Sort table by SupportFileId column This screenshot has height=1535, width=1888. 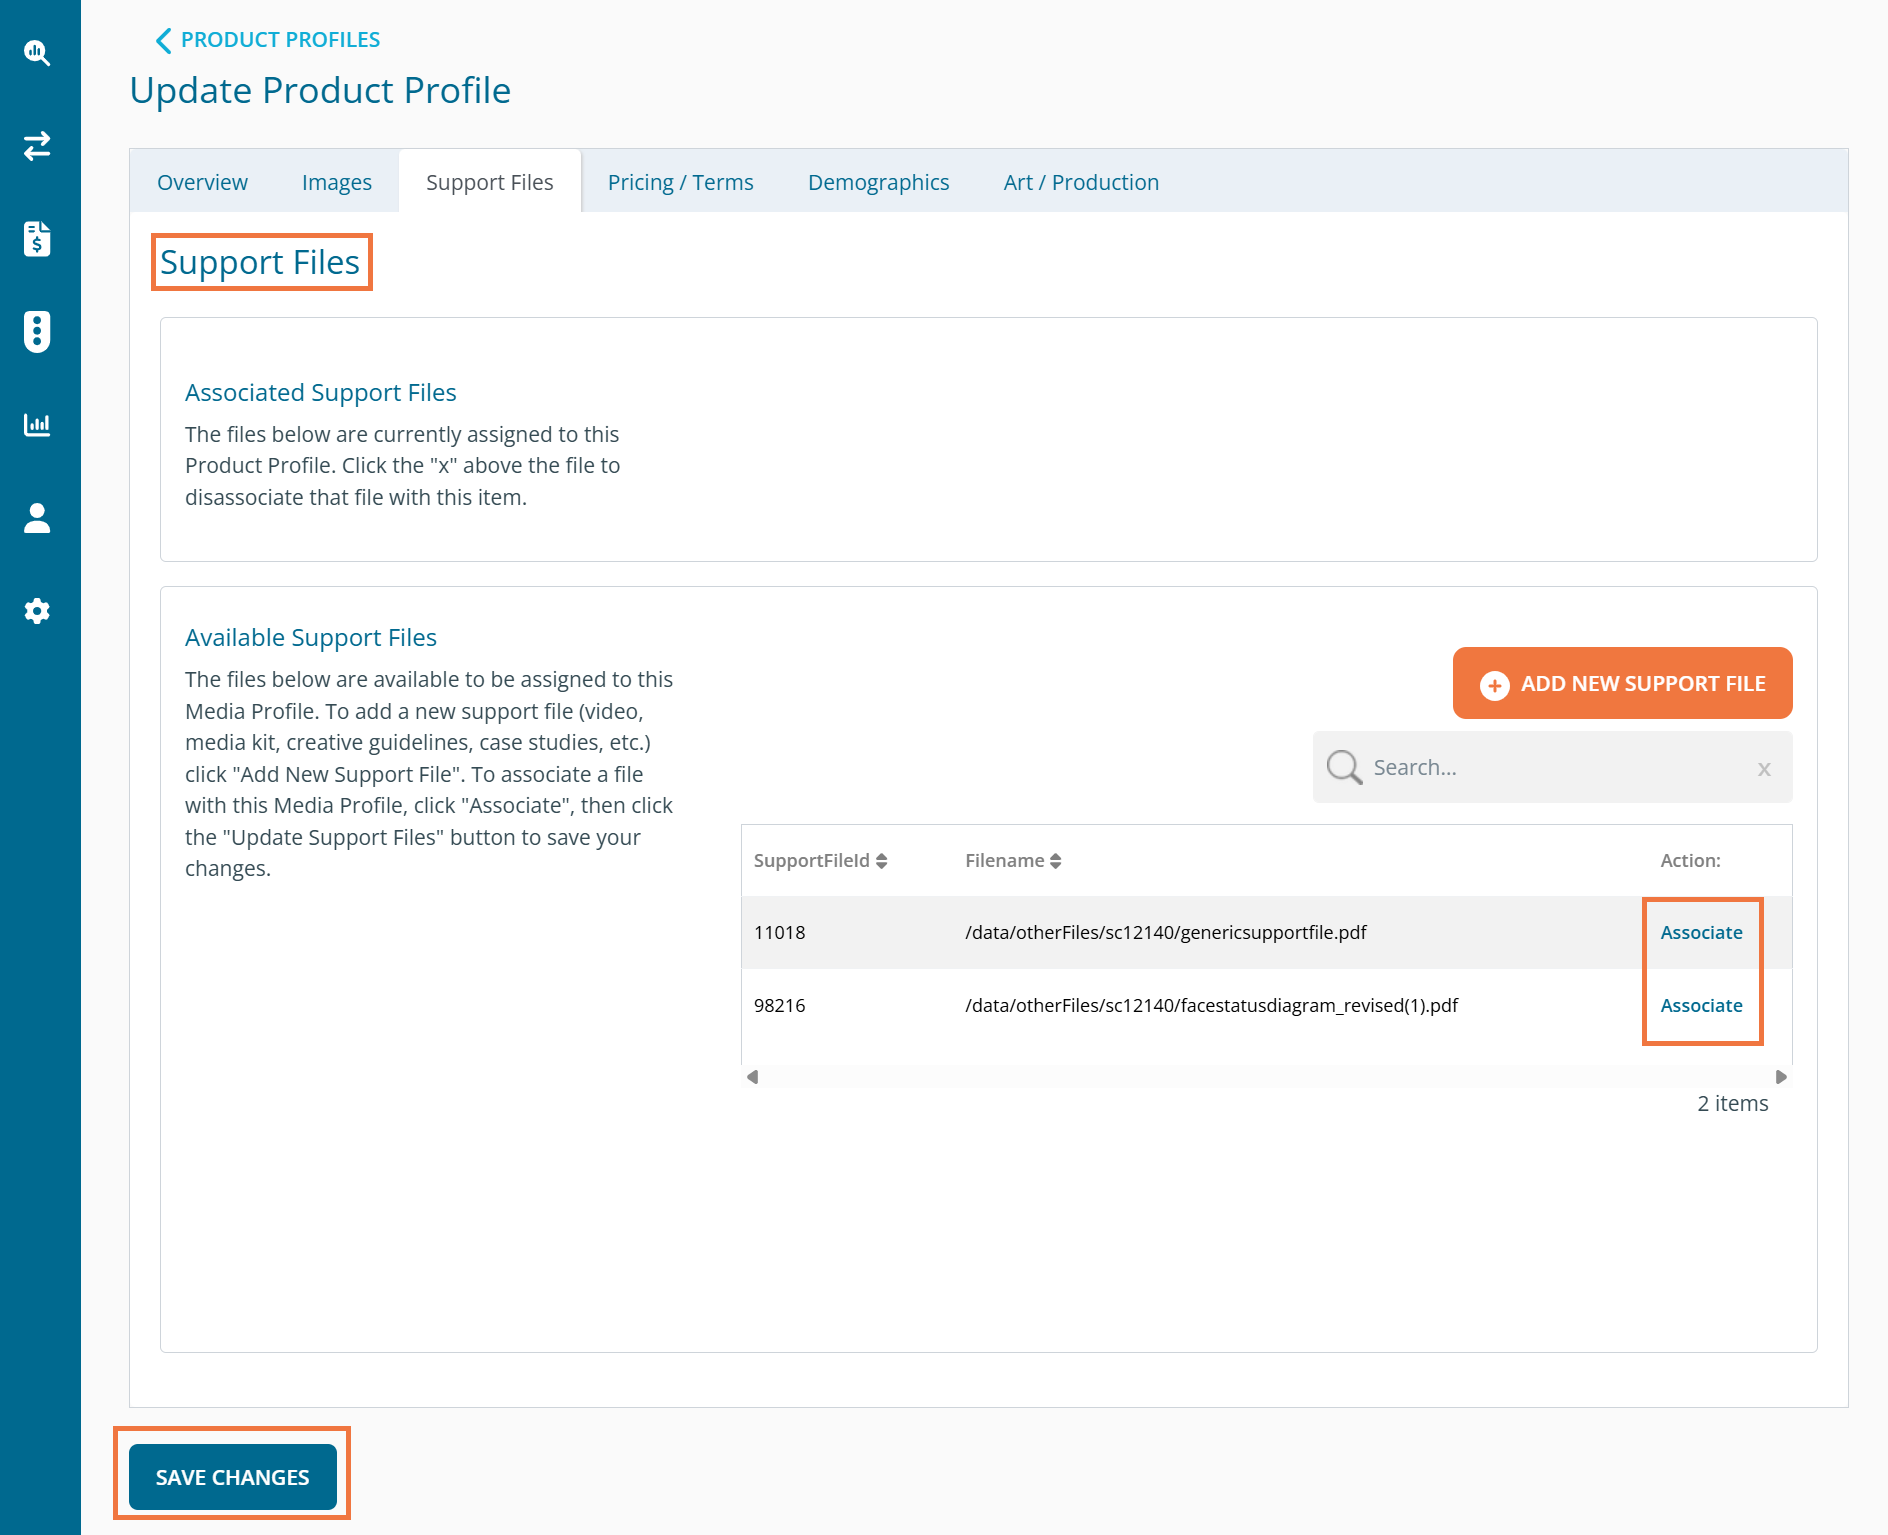[820, 861]
